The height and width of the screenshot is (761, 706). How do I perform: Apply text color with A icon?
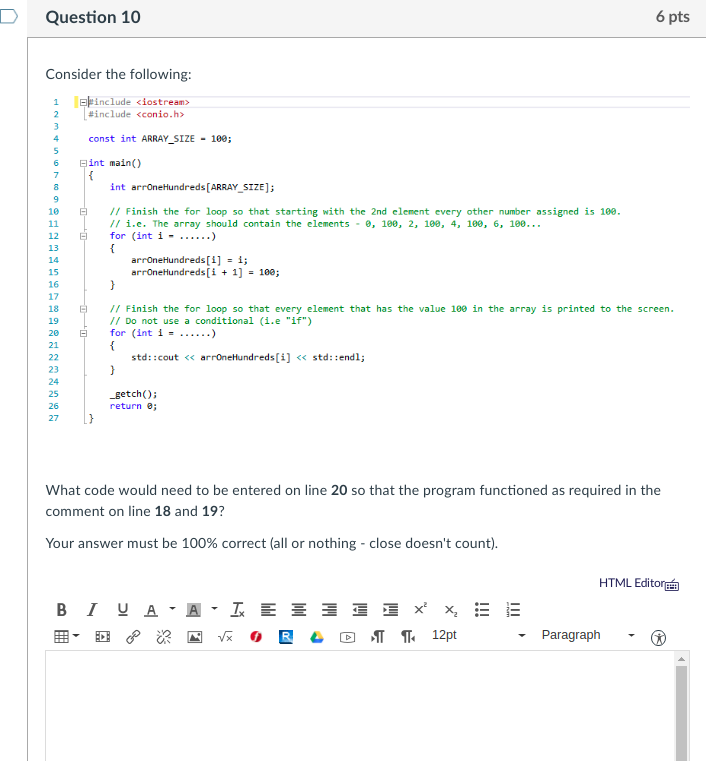pyautogui.click(x=151, y=610)
